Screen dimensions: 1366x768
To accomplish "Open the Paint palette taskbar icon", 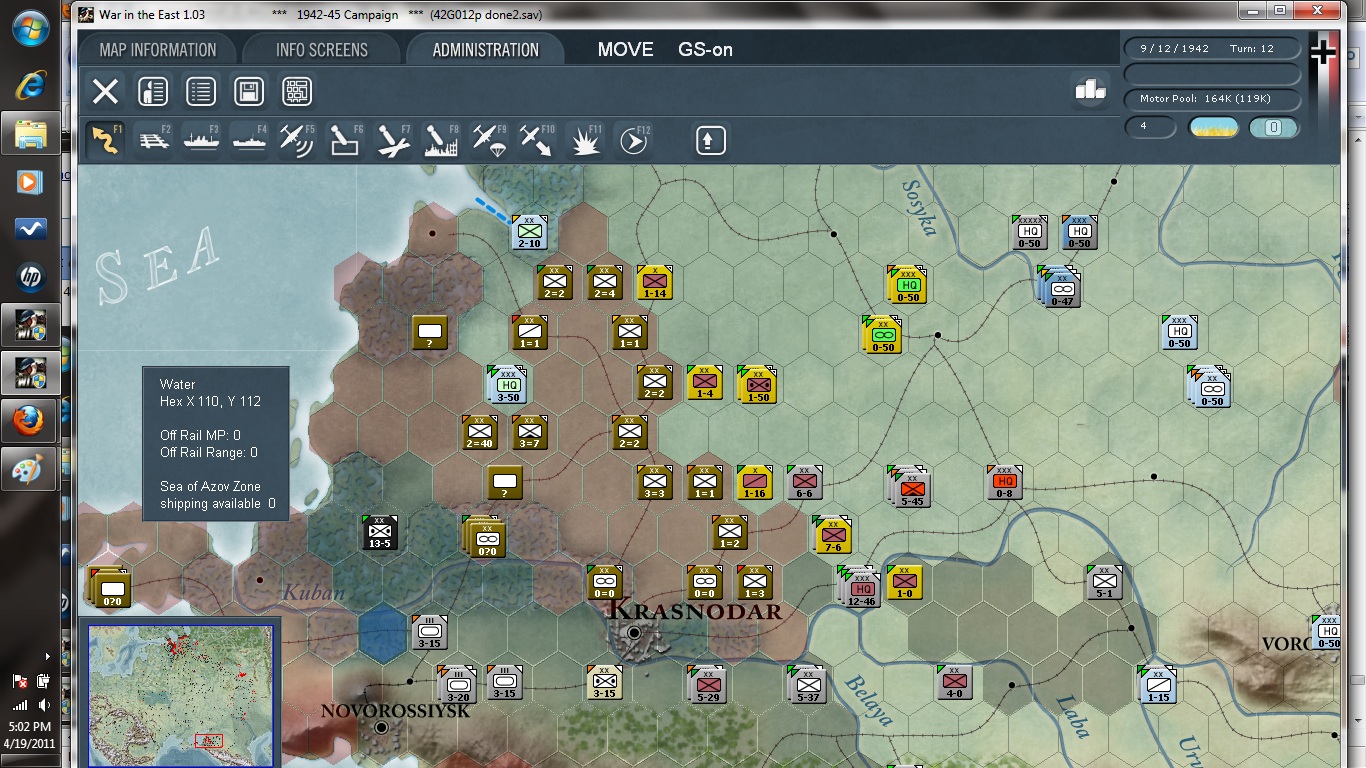I will 30,470.
